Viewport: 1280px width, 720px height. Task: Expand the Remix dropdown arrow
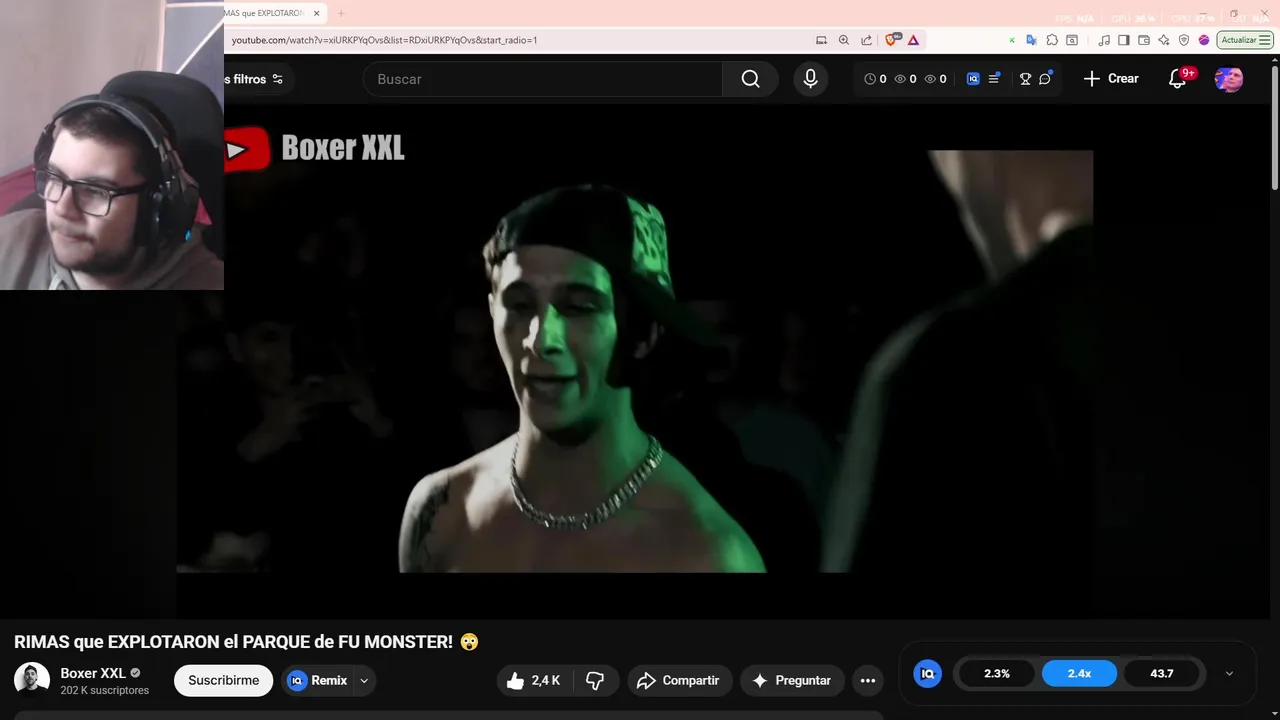[x=364, y=681]
